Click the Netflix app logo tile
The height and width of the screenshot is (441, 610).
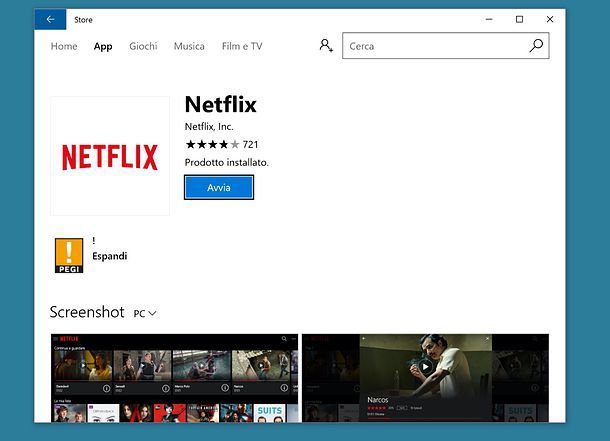[x=110, y=156]
